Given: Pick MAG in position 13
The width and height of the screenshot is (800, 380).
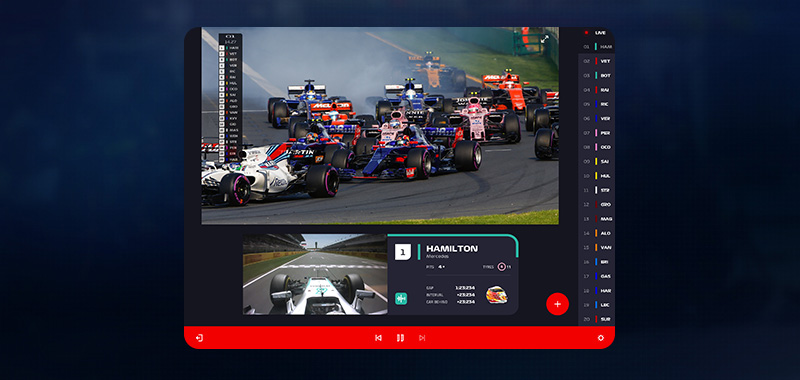Looking at the screenshot, I should click(x=596, y=219).
